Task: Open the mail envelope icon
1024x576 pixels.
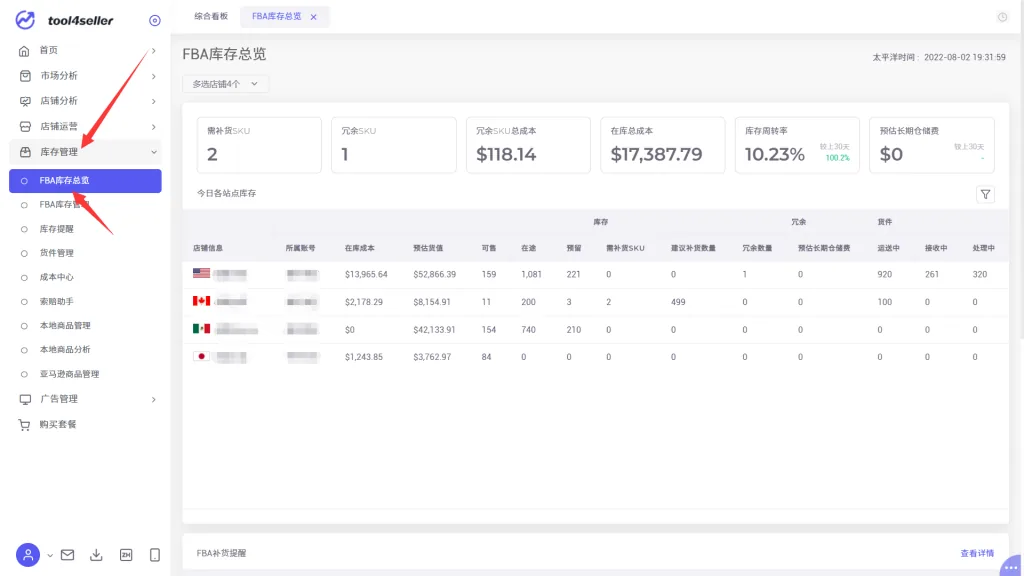Action: point(67,555)
